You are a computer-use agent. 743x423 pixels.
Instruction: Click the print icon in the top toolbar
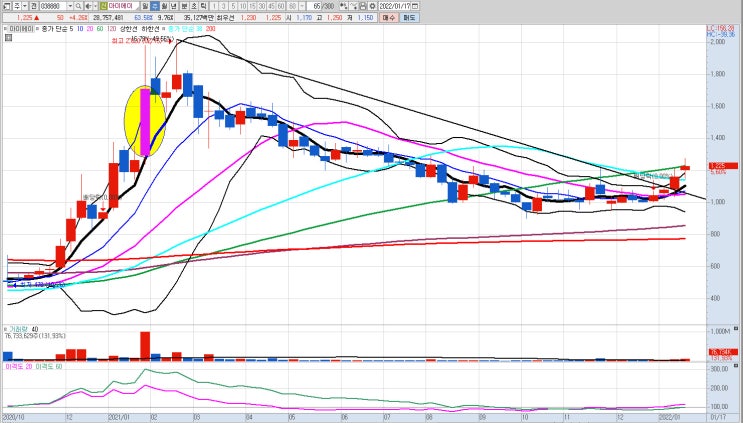[x=362, y=6]
